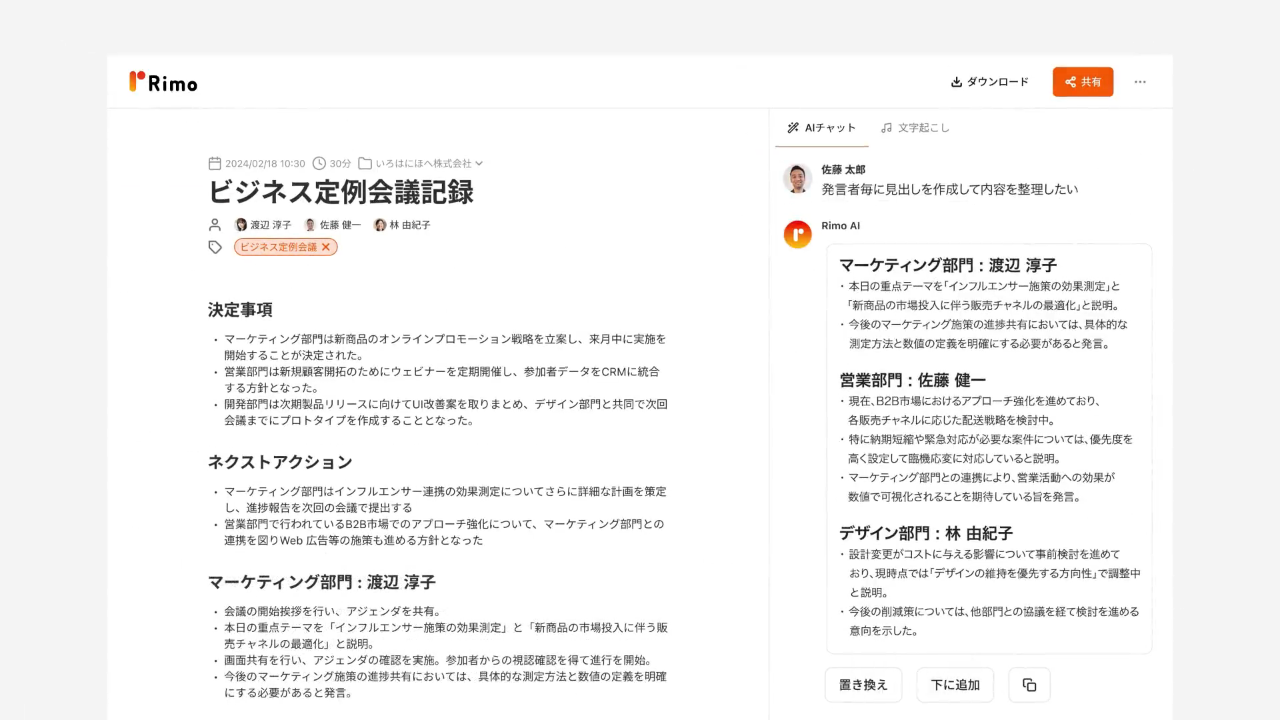The width and height of the screenshot is (1280, 720).
Task: Click the title ビジネス定例会議記録
Action: pyautogui.click(x=341, y=192)
